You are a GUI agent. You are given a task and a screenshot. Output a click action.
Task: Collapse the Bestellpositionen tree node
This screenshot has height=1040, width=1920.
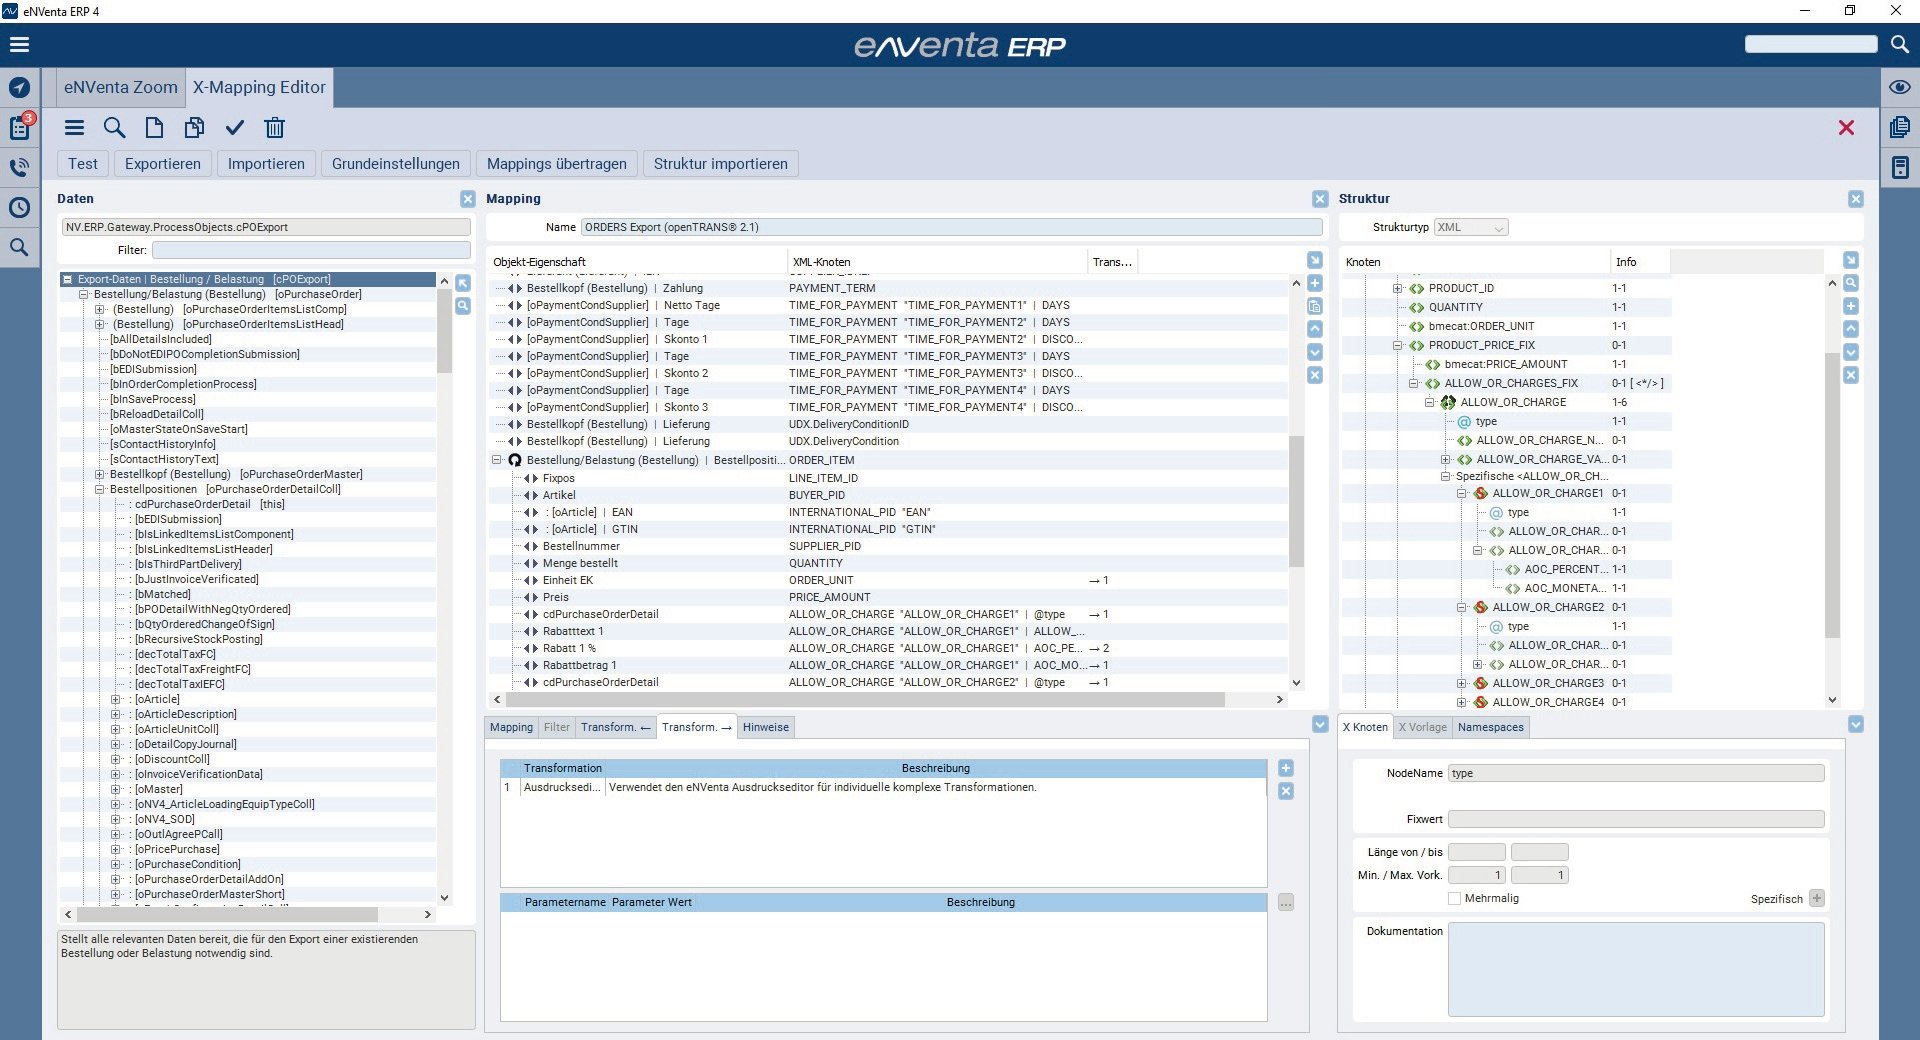pyautogui.click(x=100, y=489)
